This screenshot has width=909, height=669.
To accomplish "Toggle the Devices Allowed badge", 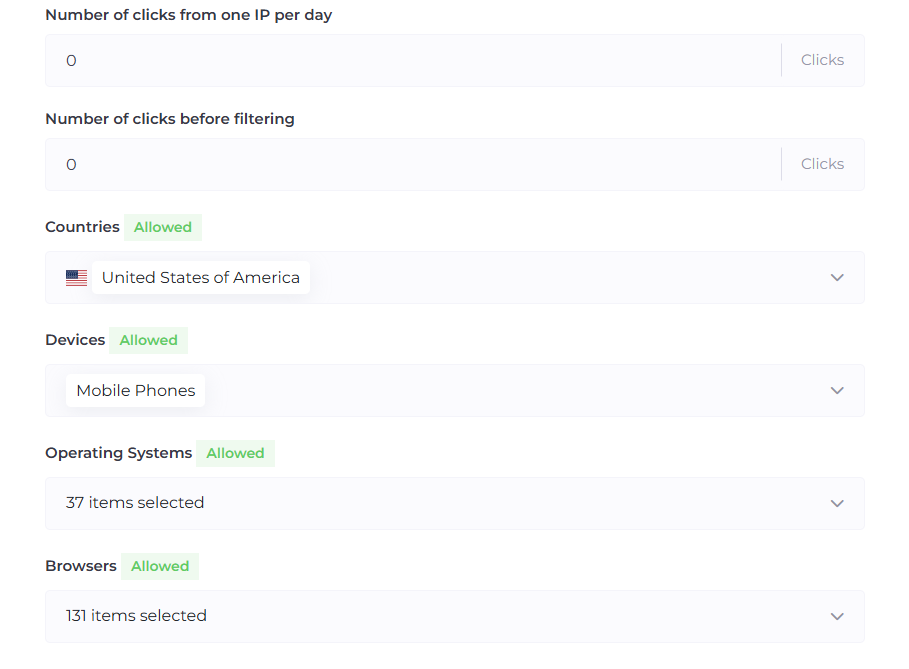I will (148, 340).
